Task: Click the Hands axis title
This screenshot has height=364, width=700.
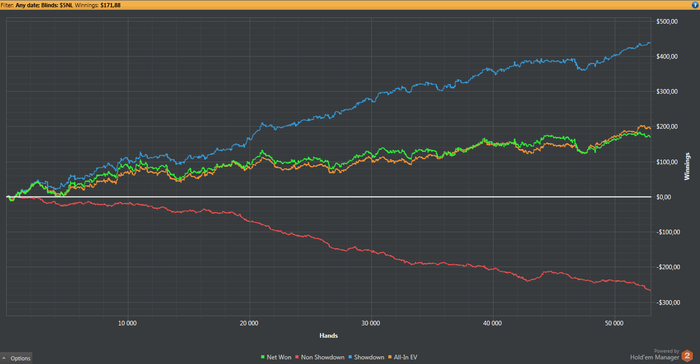Action: click(329, 335)
